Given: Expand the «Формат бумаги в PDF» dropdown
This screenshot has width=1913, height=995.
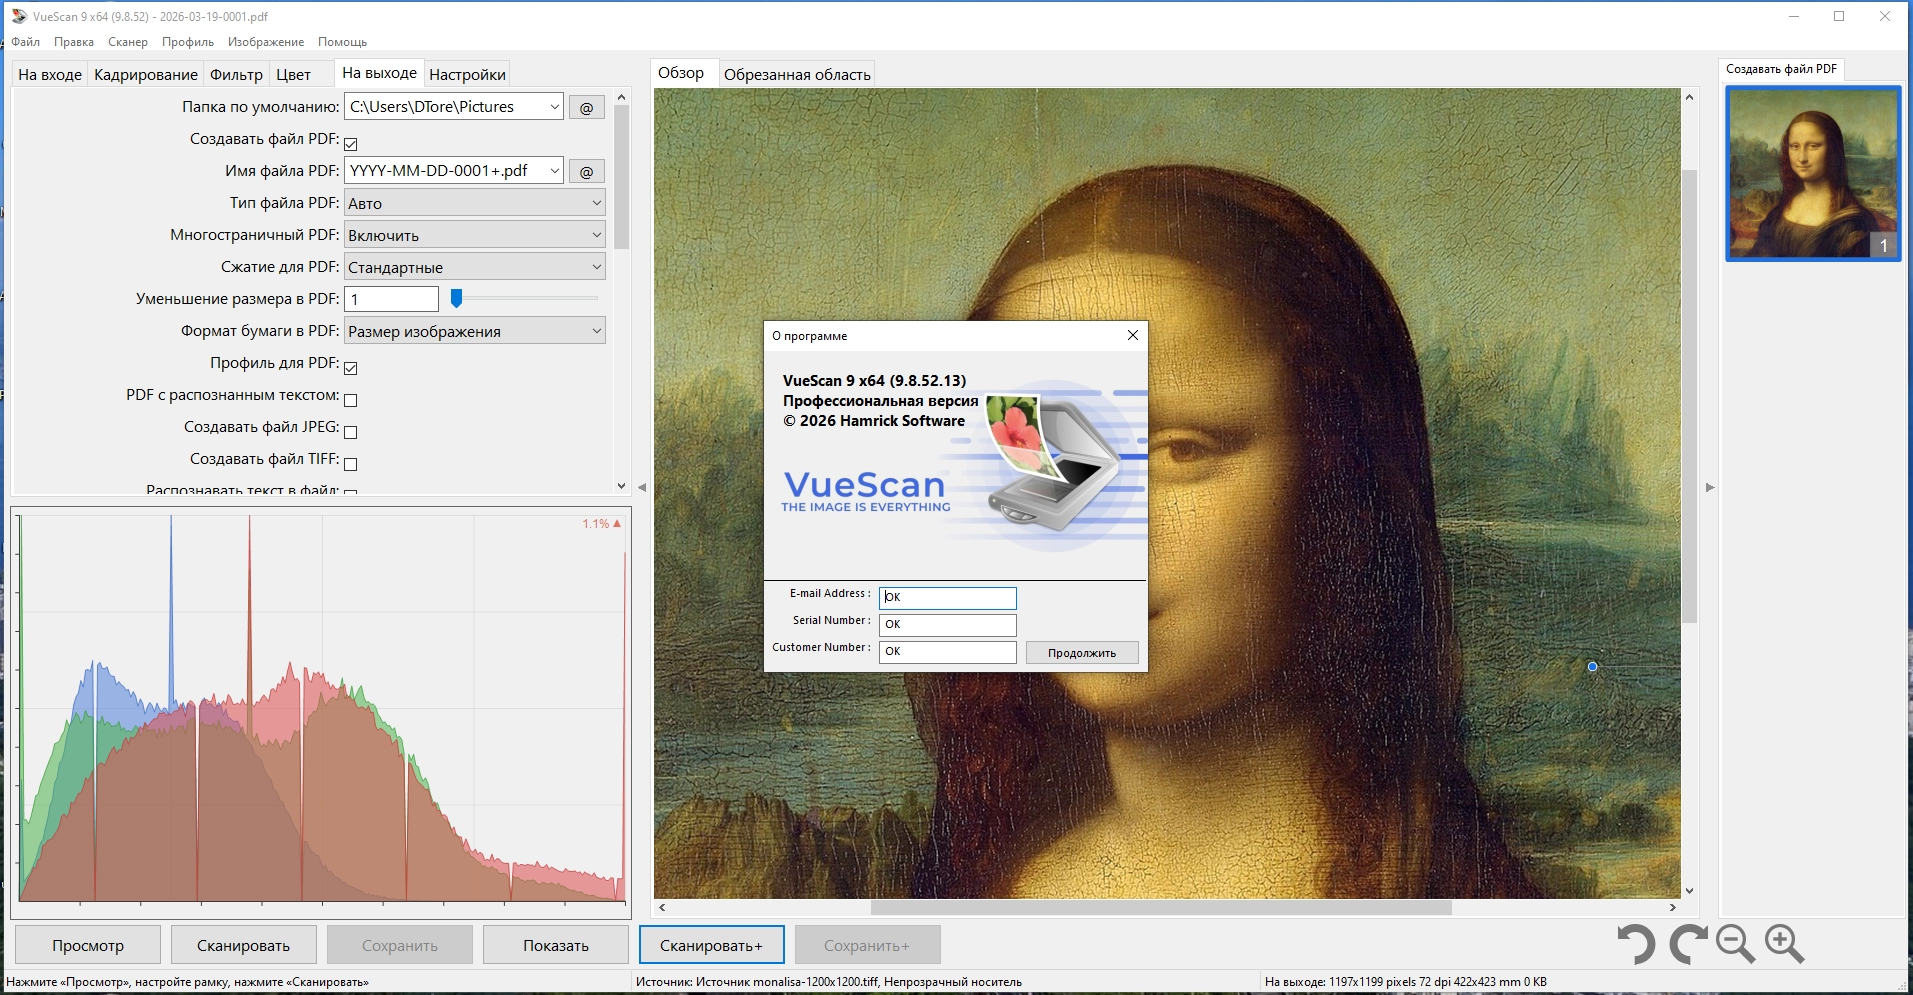Looking at the screenshot, I should tap(474, 331).
